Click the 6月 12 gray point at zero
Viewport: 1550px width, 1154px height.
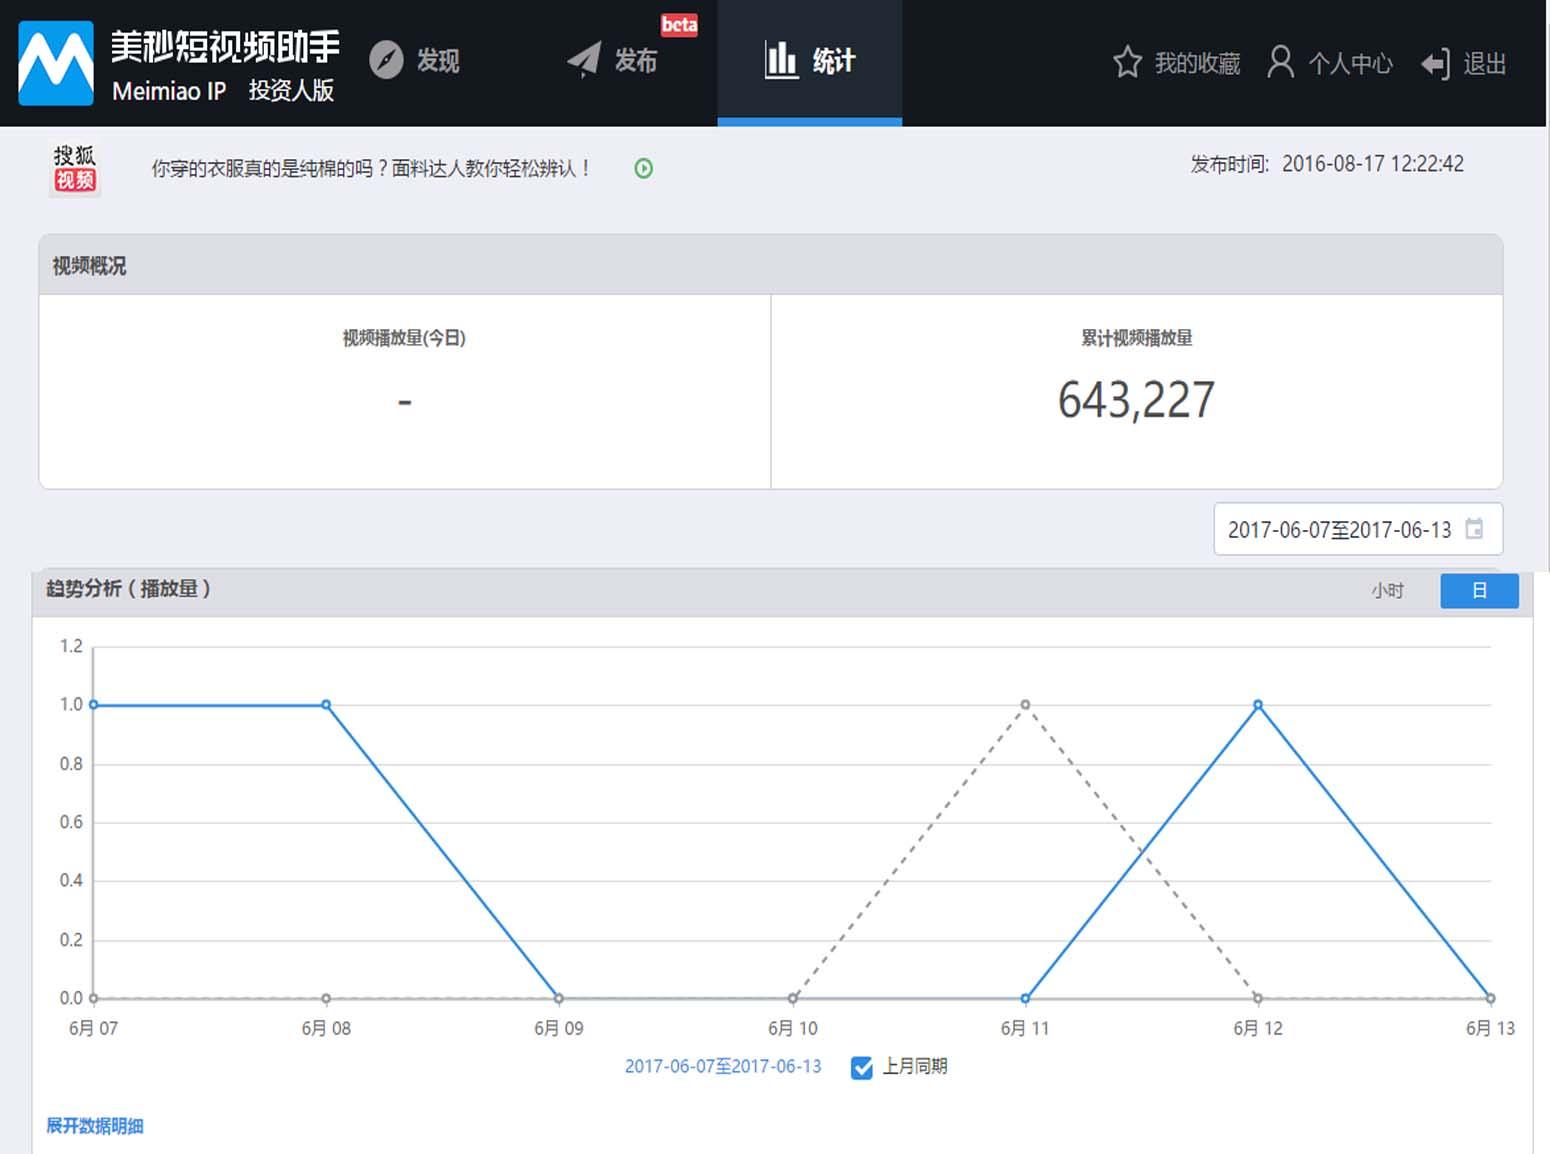[x=1258, y=998]
